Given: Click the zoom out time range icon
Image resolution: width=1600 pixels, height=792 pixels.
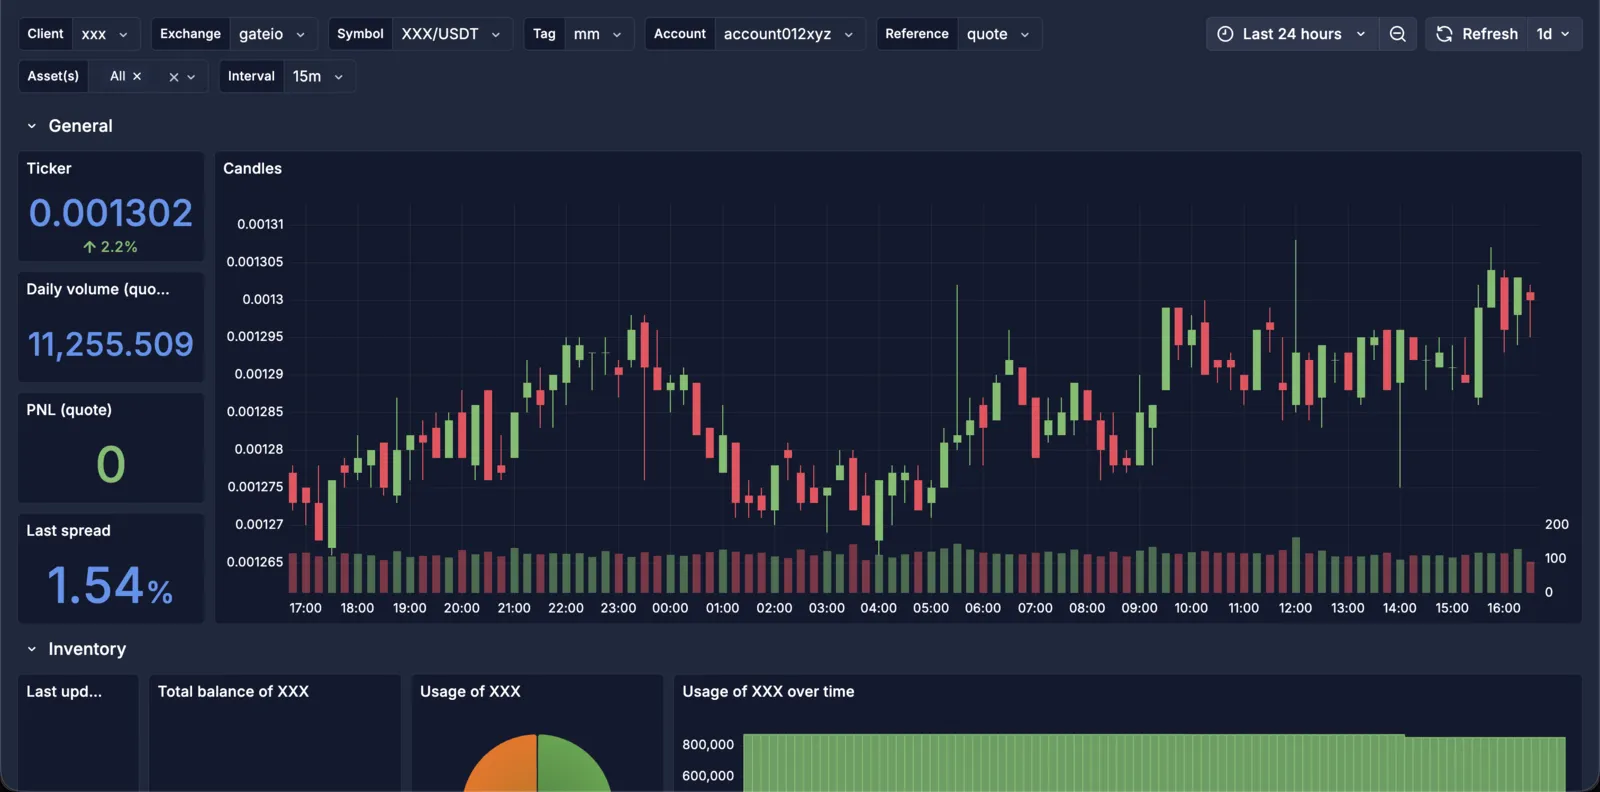Looking at the screenshot, I should pos(1397,34).
